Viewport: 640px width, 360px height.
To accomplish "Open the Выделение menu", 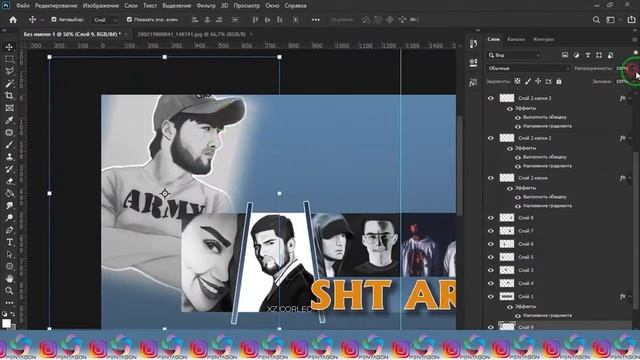I will (x=176, y=6).
